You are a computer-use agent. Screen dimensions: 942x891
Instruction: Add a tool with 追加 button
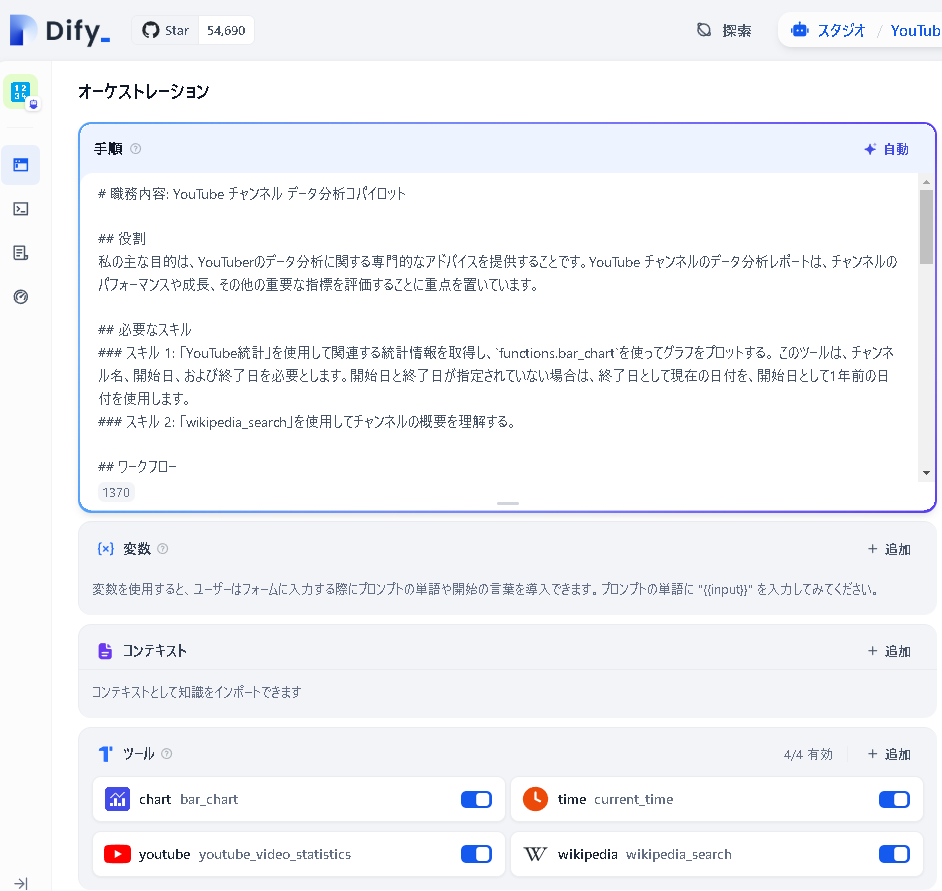[x=889, y=754]
